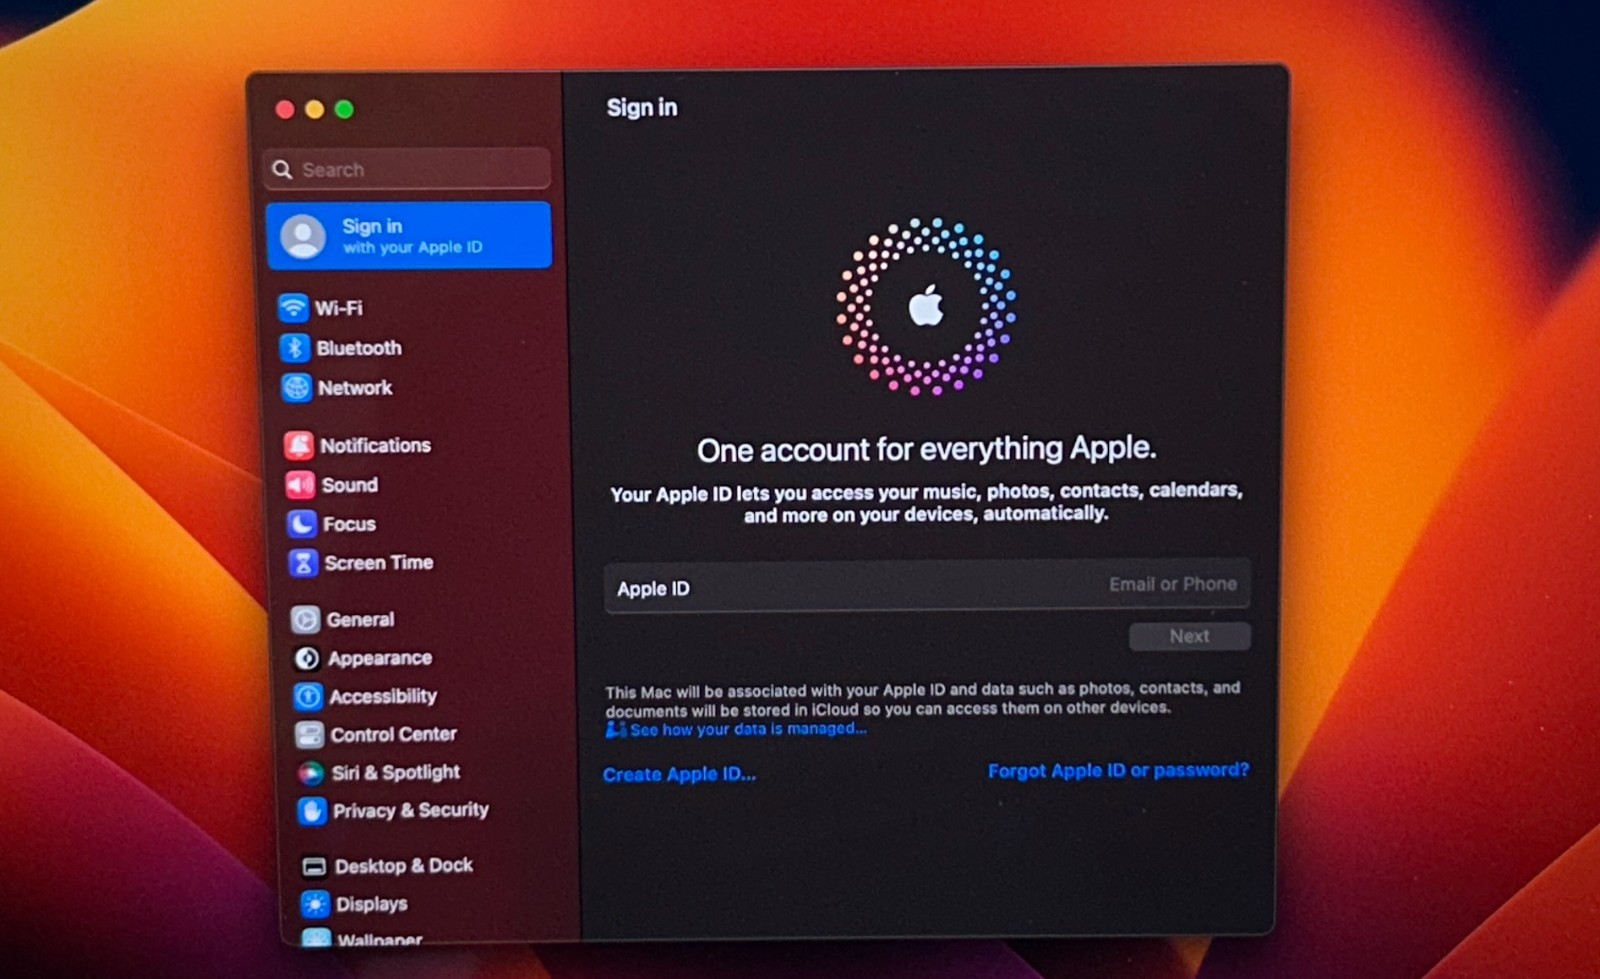Close the System Settings window with the red button
The height and width of the screenshot is (979, 1600).
[x=285, y=109]
